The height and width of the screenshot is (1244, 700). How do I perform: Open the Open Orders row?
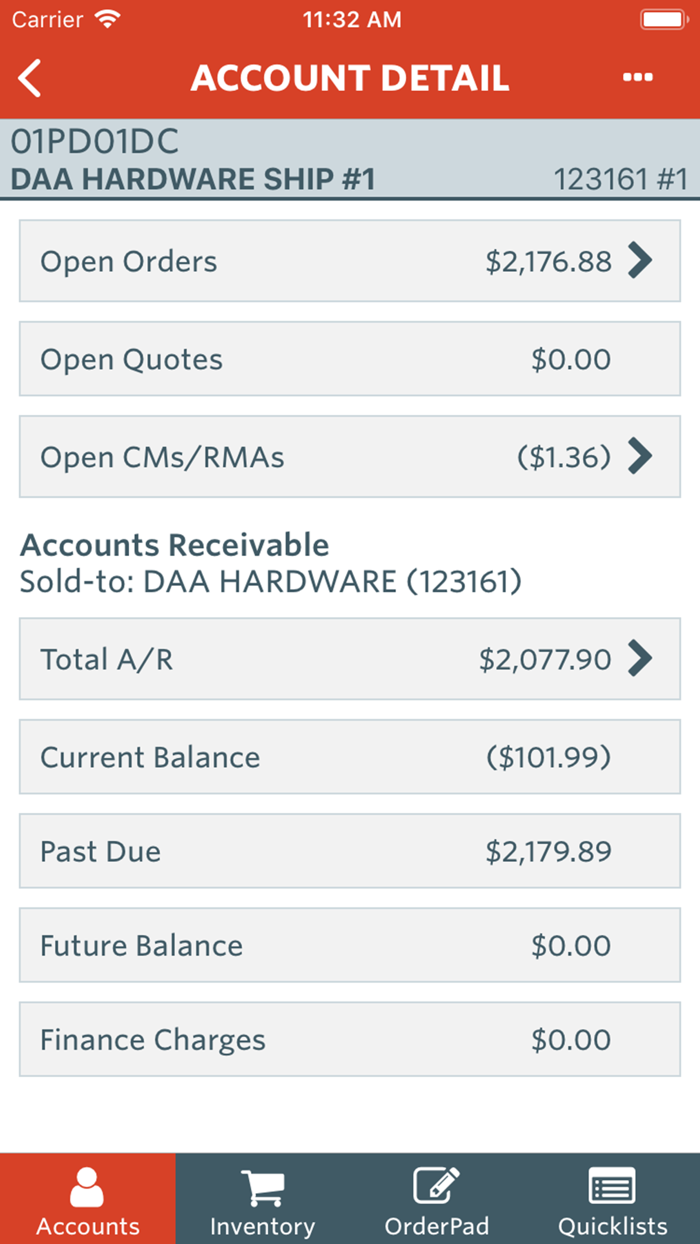click(350, 261)
